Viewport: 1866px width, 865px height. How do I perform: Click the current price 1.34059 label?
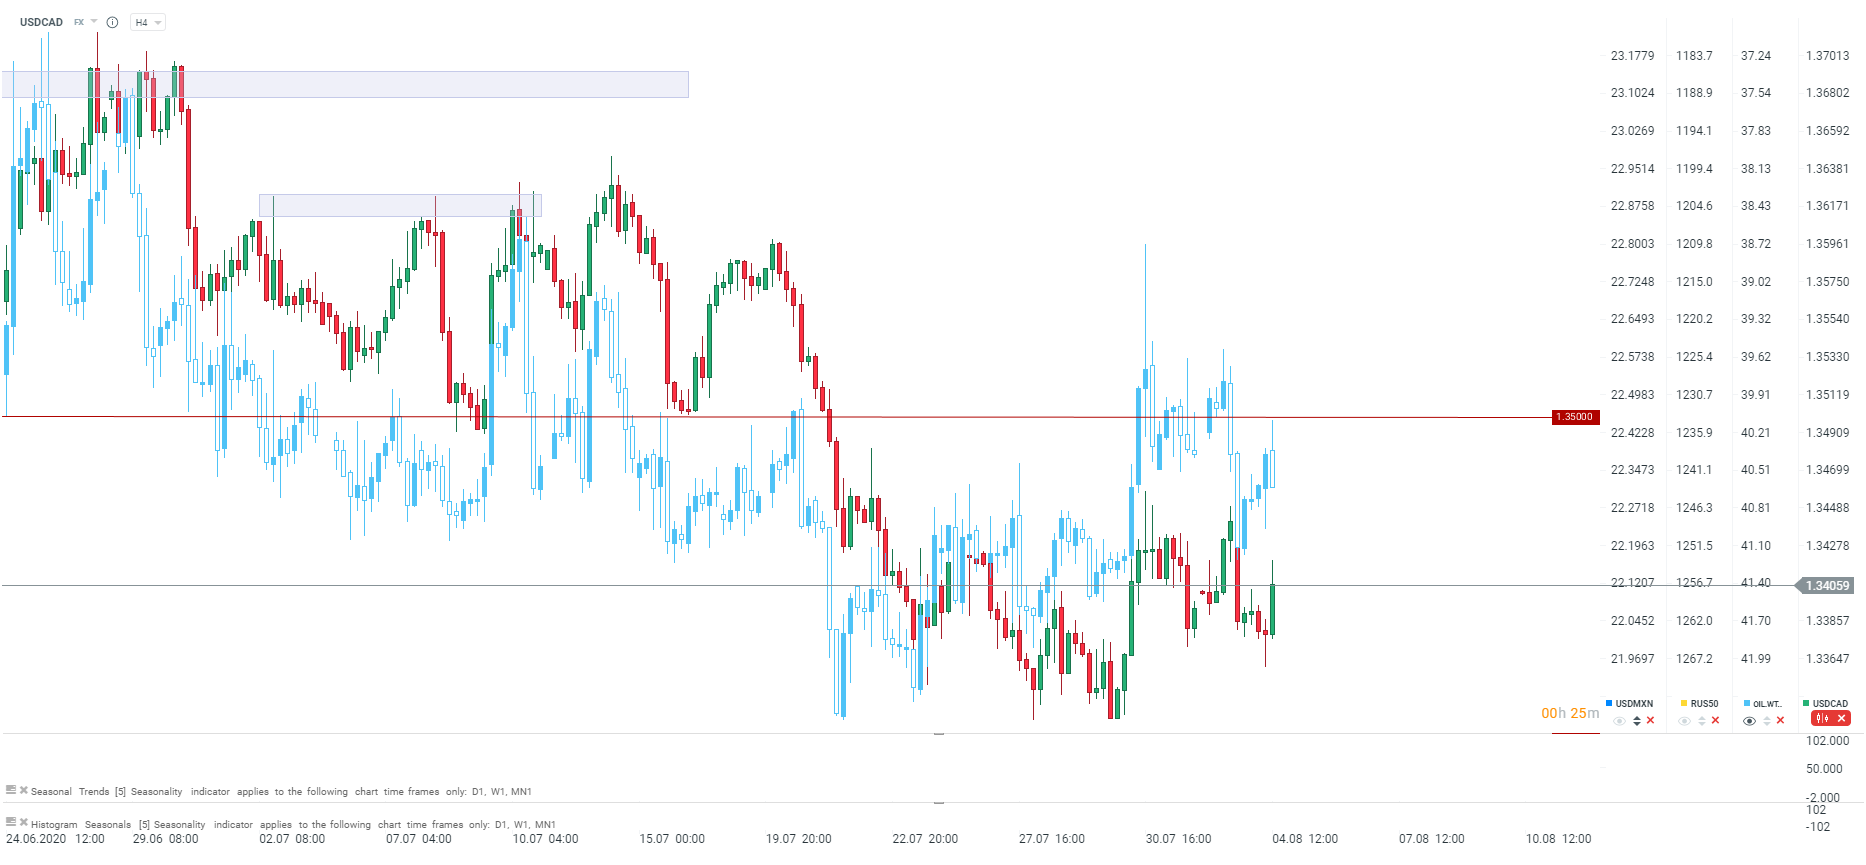coord(1827,586)
